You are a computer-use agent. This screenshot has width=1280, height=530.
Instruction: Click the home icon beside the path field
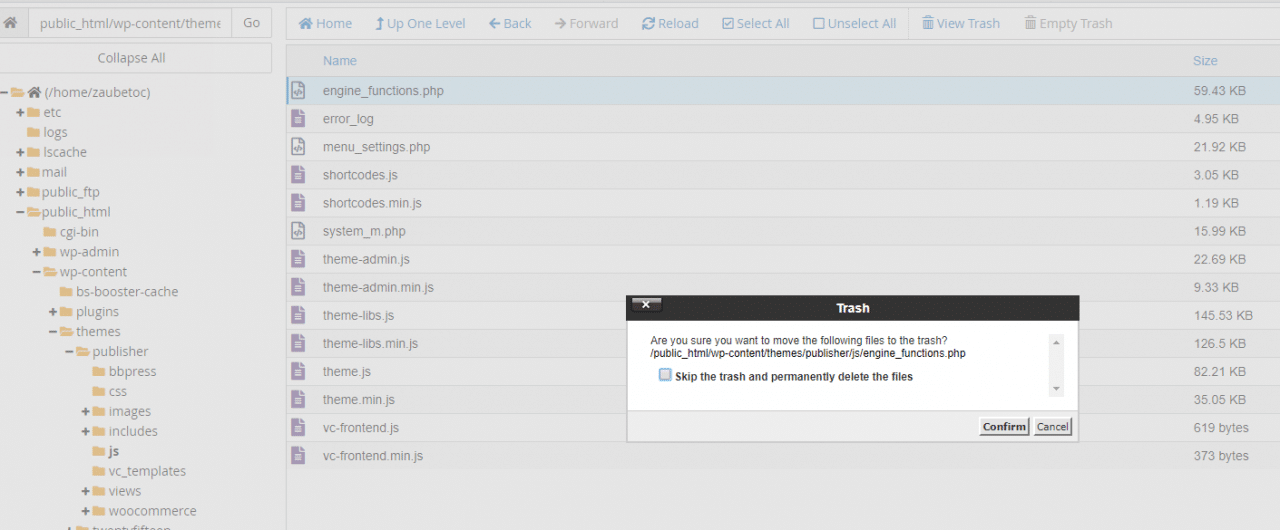coord(11,23)
